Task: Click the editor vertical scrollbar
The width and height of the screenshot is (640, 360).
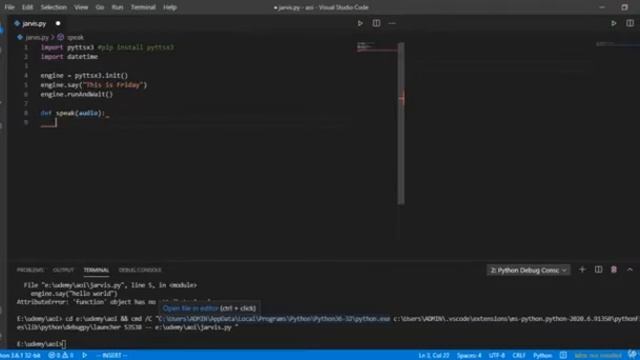Action: [401, 122]
